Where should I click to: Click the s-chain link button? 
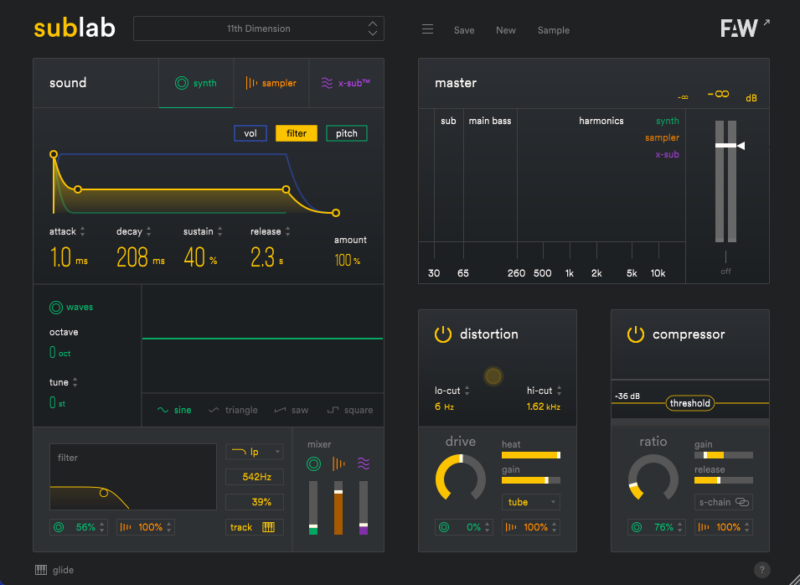point(723,502)
